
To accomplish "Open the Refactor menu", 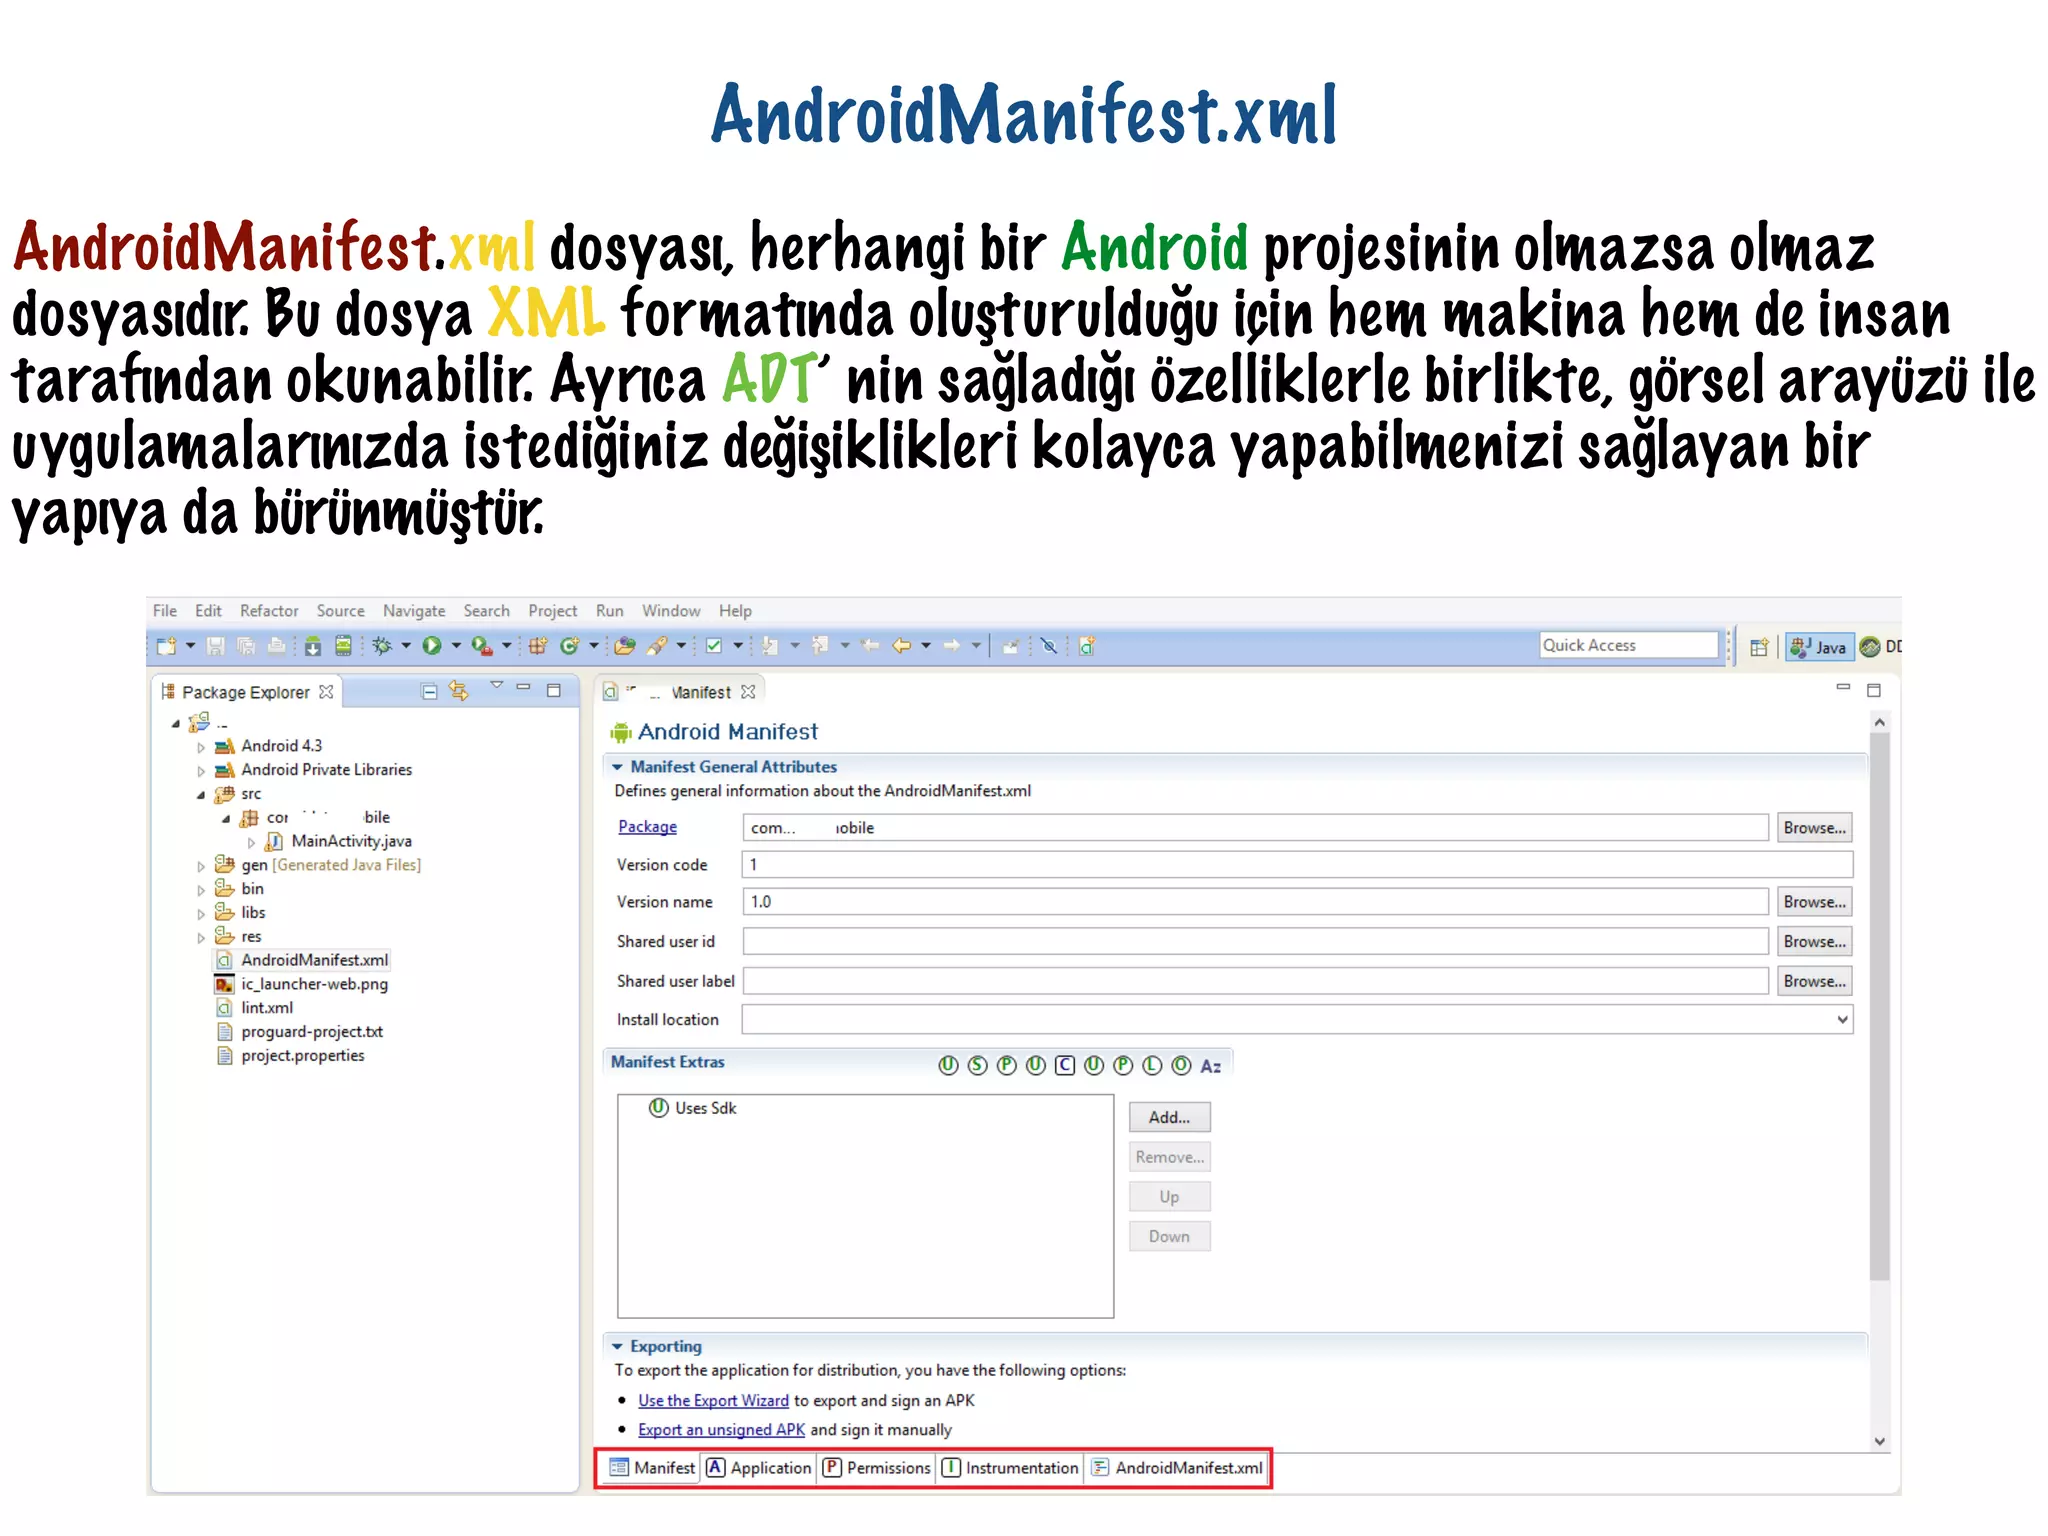I will 269,611.
